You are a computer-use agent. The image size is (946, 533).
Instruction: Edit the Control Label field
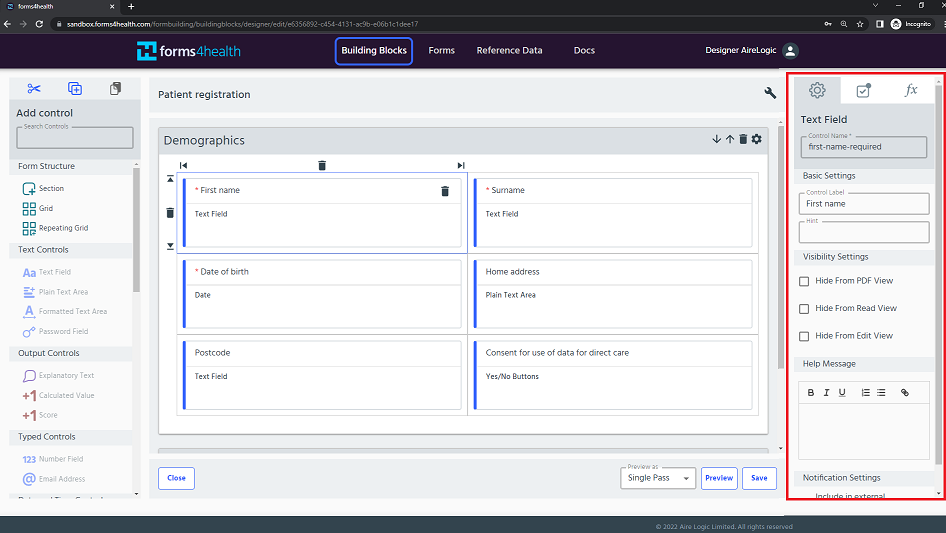pyautogui.click(x=864, y=203)
